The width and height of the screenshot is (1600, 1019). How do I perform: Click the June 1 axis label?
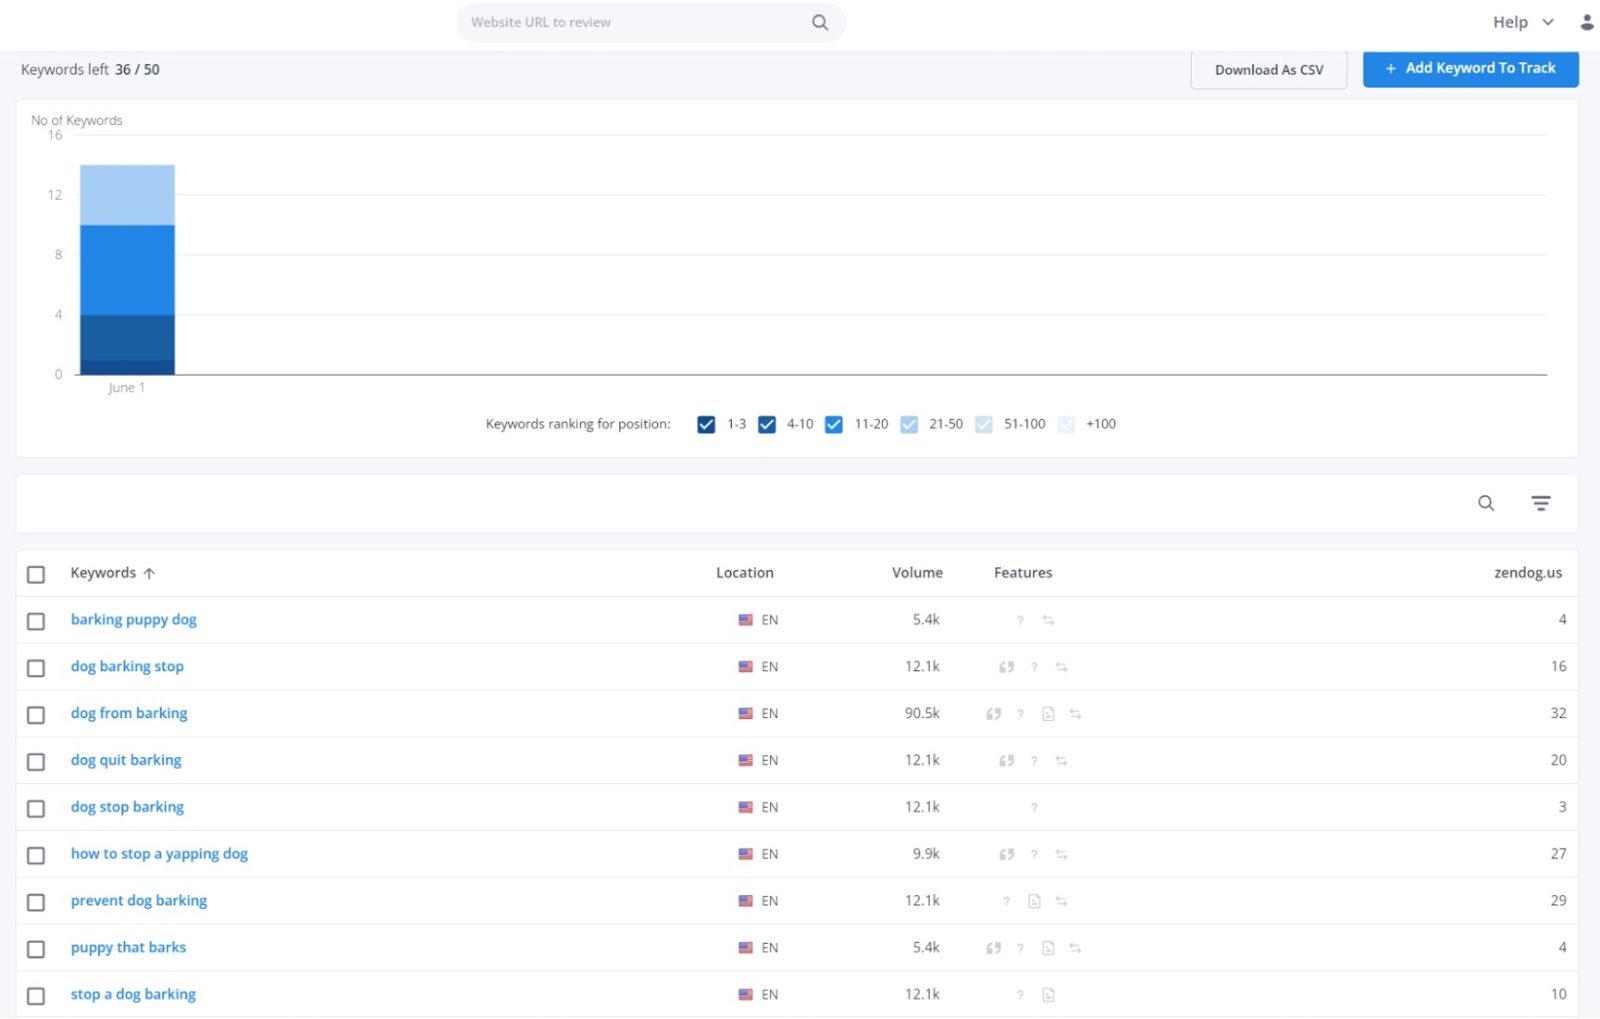point(127,388)
